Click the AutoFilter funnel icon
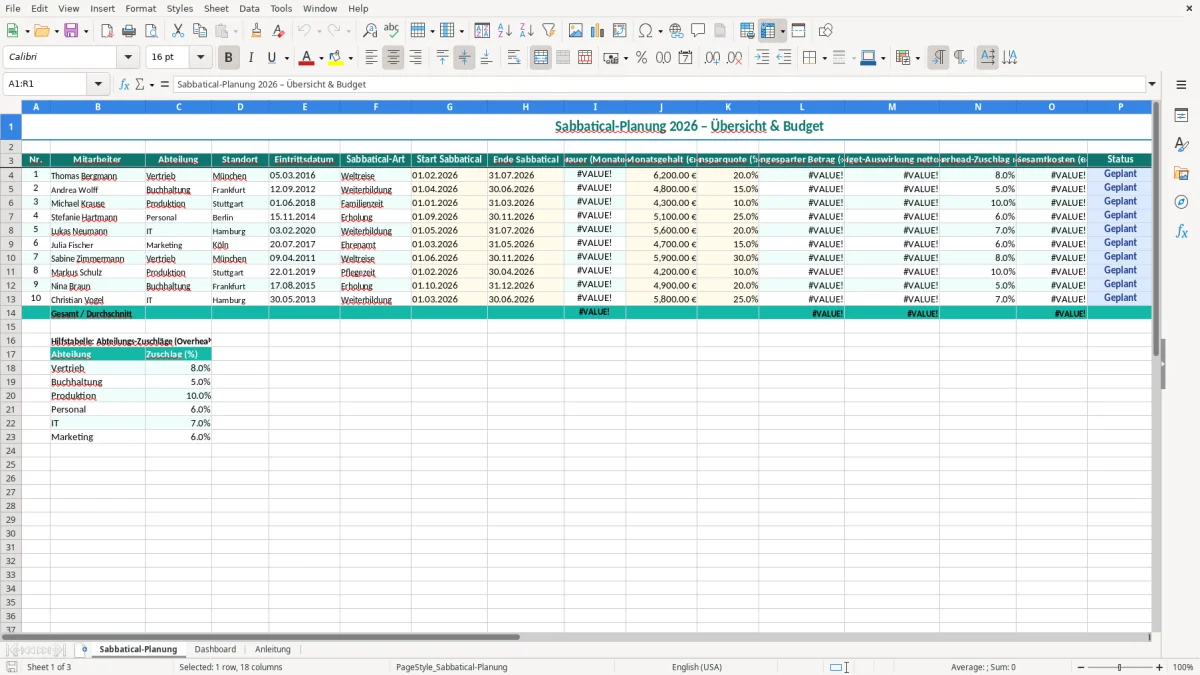Image resolution: width=1200 pixels, height=675 pixels. click(x=549, y=31)
